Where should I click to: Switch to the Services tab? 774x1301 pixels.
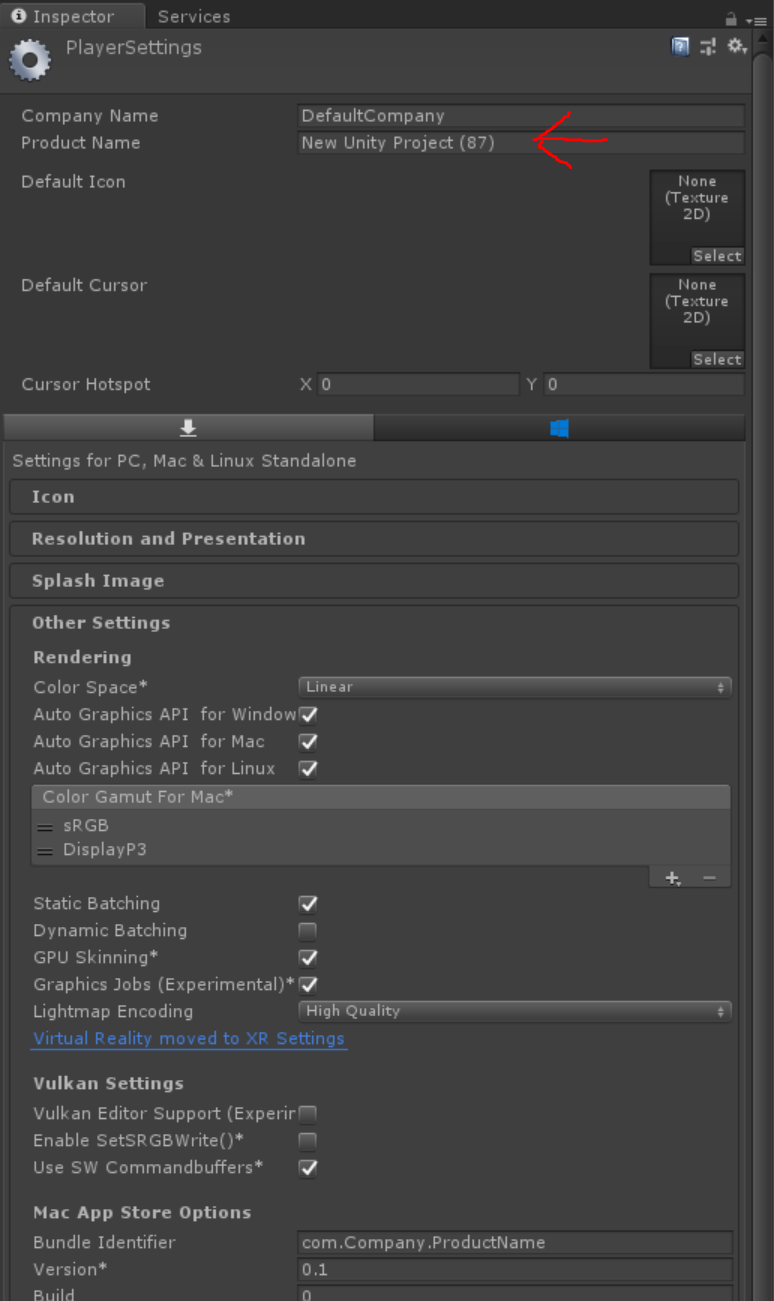(x=194, y=17)
